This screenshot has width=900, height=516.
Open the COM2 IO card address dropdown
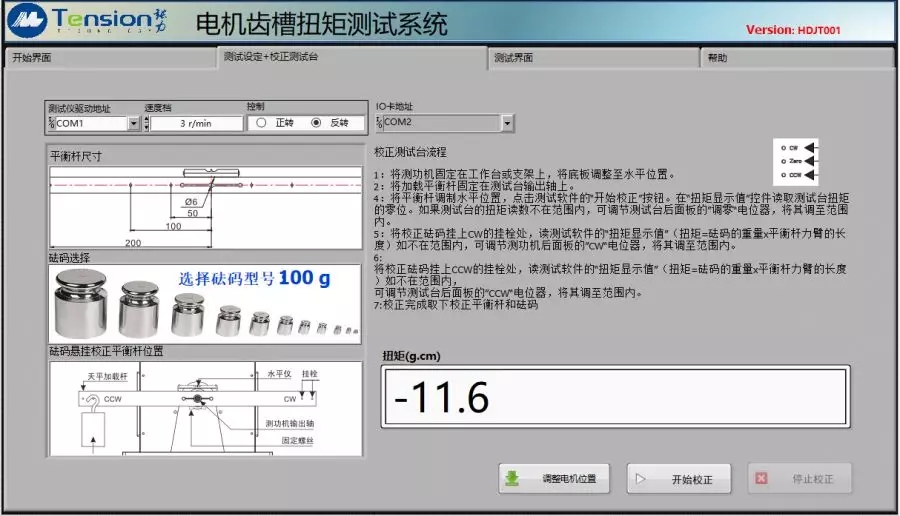click(x=507, y=123)
